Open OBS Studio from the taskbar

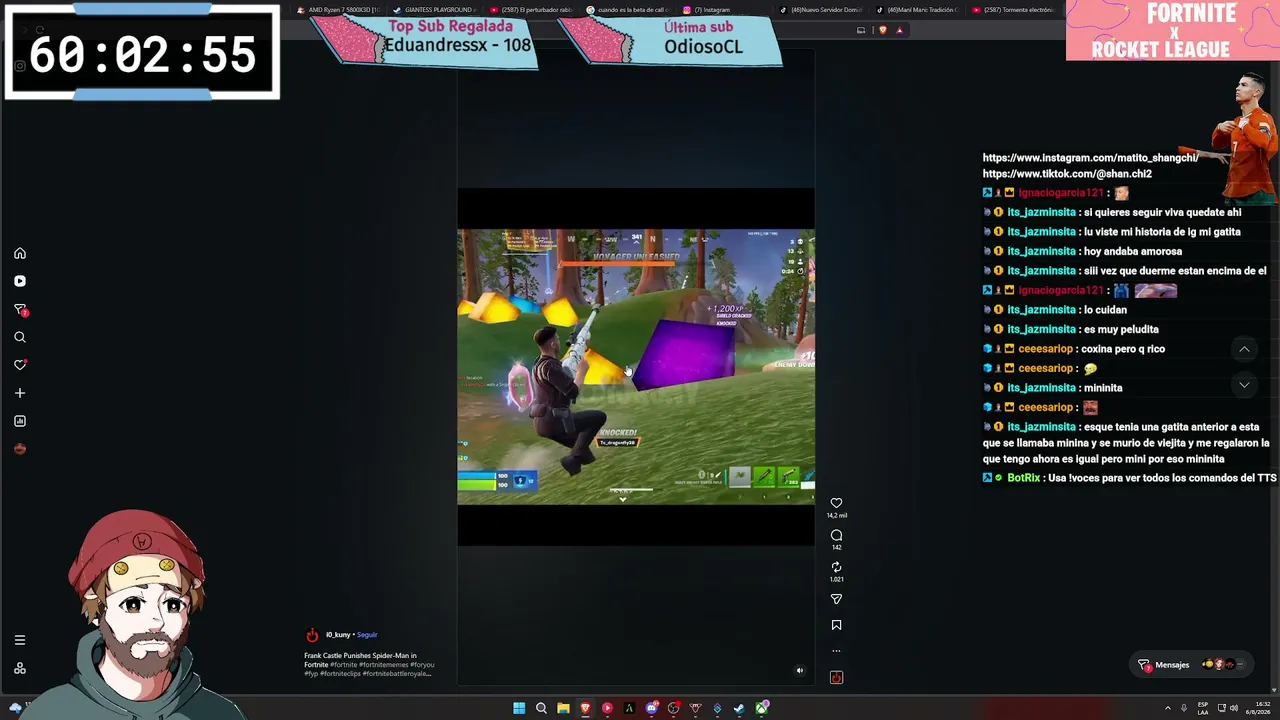click(x=673, y=708)
